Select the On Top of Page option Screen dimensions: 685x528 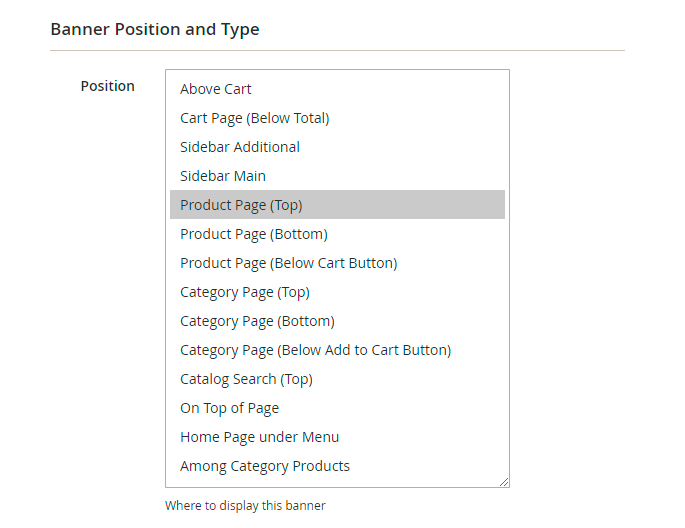pyautogui.click(x=229, y=408)
